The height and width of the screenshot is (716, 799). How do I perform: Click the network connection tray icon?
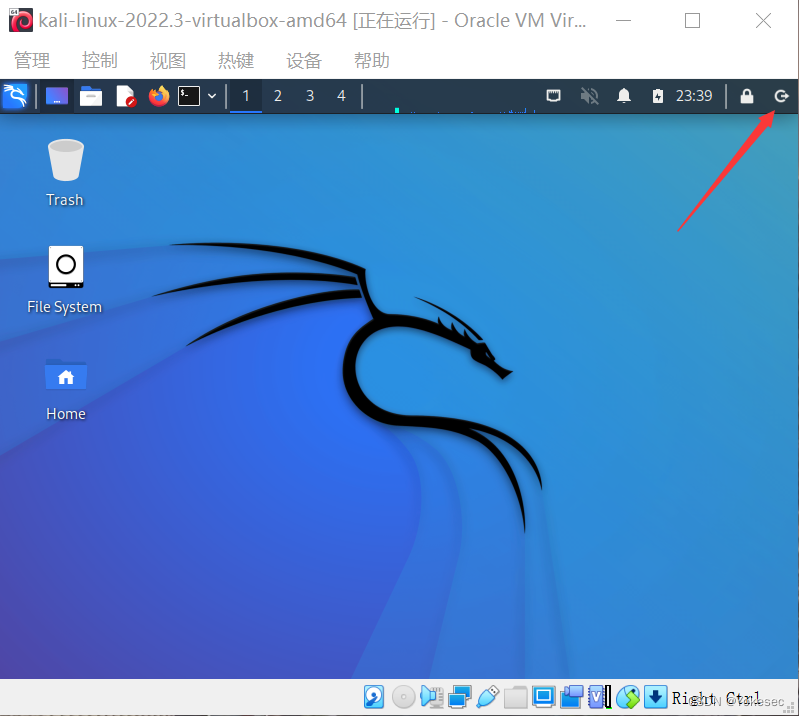click(x=553, y=96)
